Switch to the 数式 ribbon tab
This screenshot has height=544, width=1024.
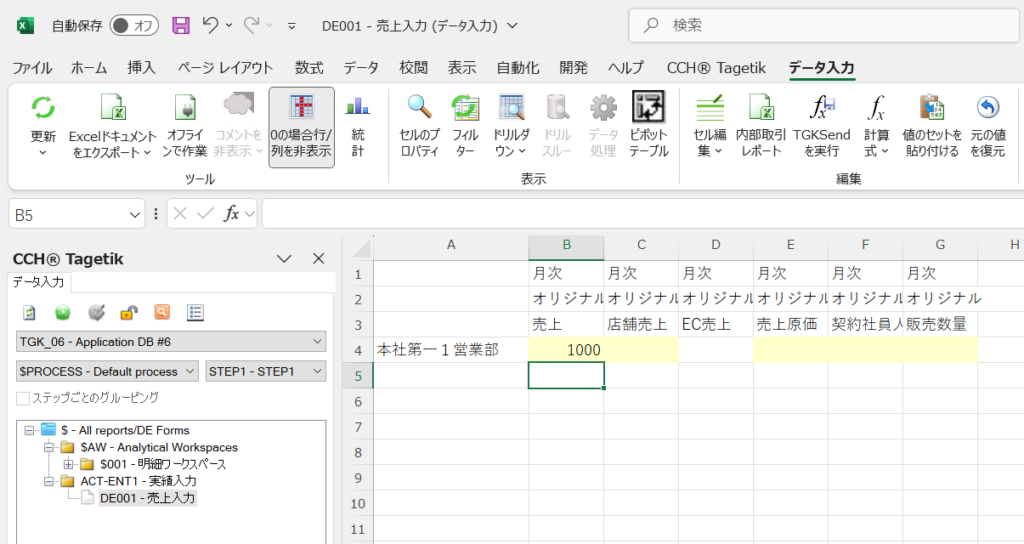click(x=309, y=68)
